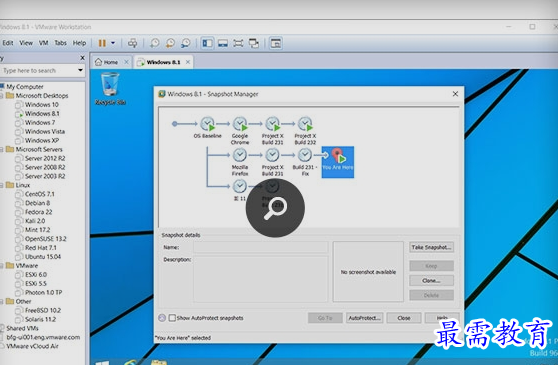Click the AutoProtect... button
Viewport: 558px width, 365px height.
pos(364,318)
